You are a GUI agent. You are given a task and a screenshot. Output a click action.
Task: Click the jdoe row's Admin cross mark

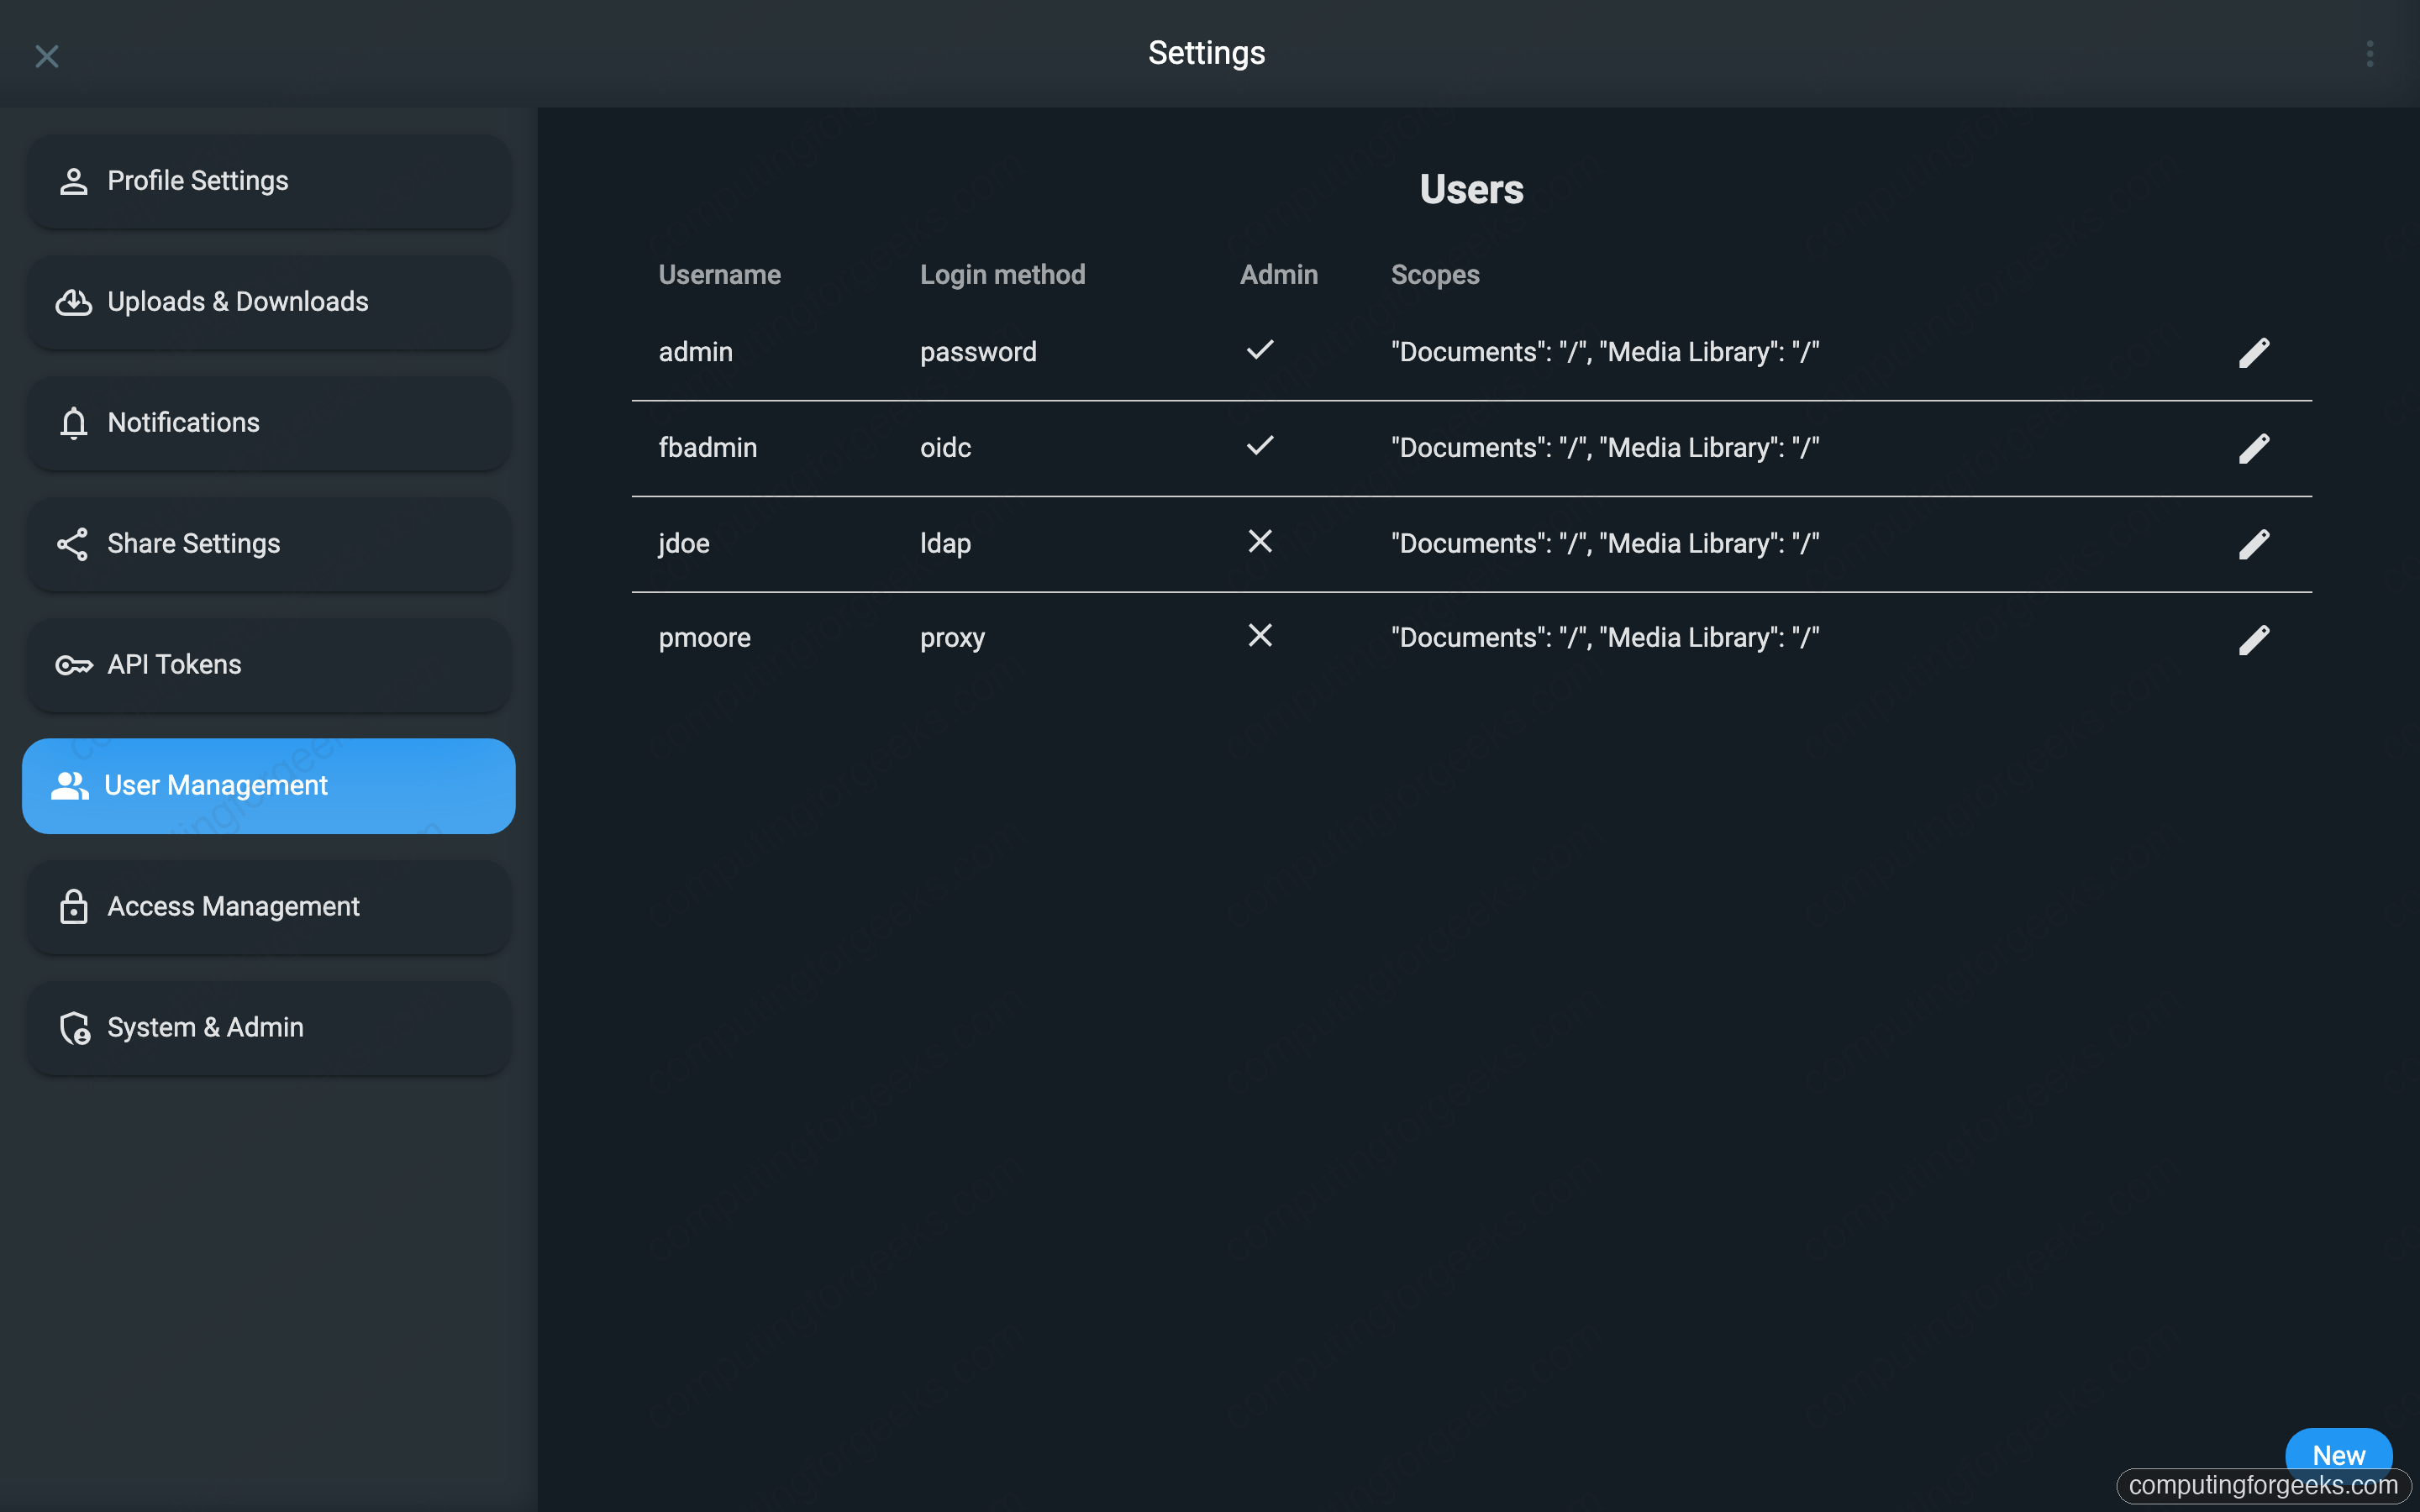(1260, 541)
